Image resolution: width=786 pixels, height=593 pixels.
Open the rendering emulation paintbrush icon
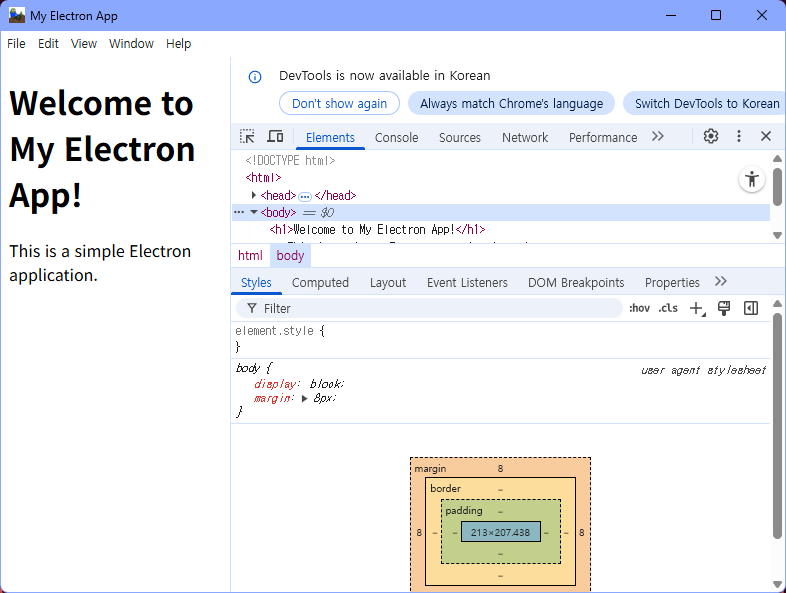(x=724, y=309)
